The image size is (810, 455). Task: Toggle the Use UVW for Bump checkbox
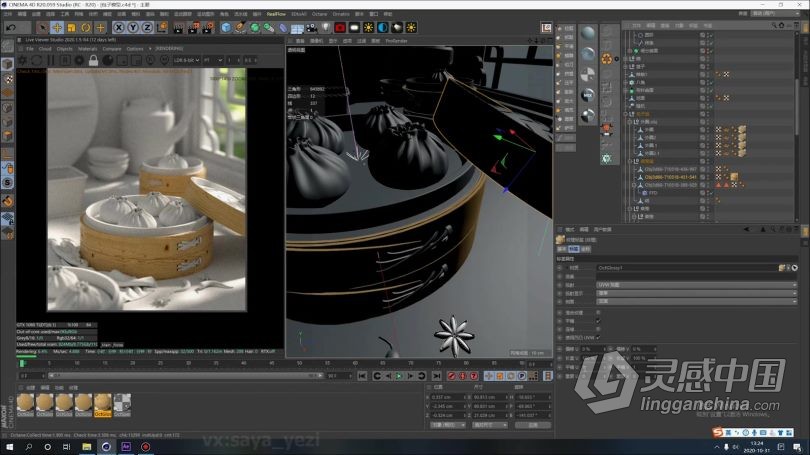[598, 337]
